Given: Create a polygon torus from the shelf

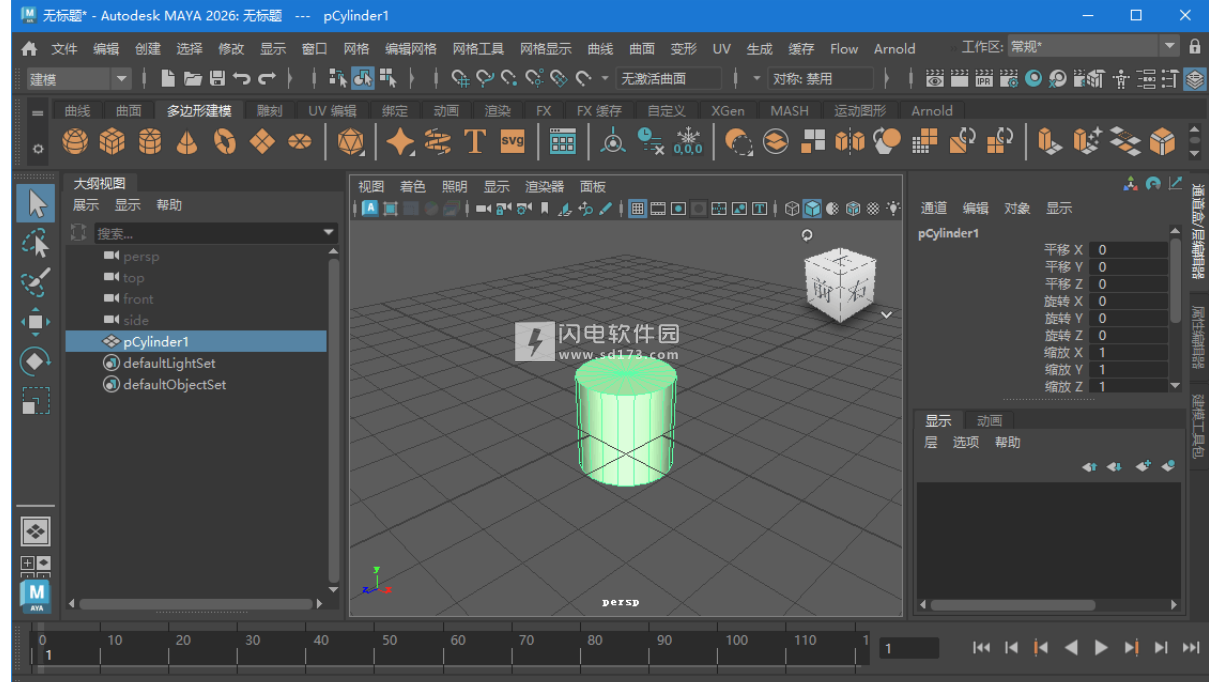Looking at the screenshot, I should coord(225,143).
